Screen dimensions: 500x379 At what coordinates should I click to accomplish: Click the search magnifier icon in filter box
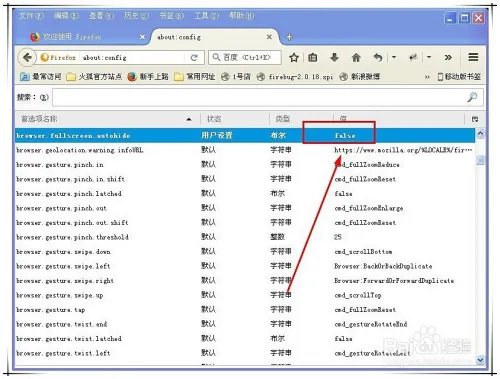click(472, 97)
